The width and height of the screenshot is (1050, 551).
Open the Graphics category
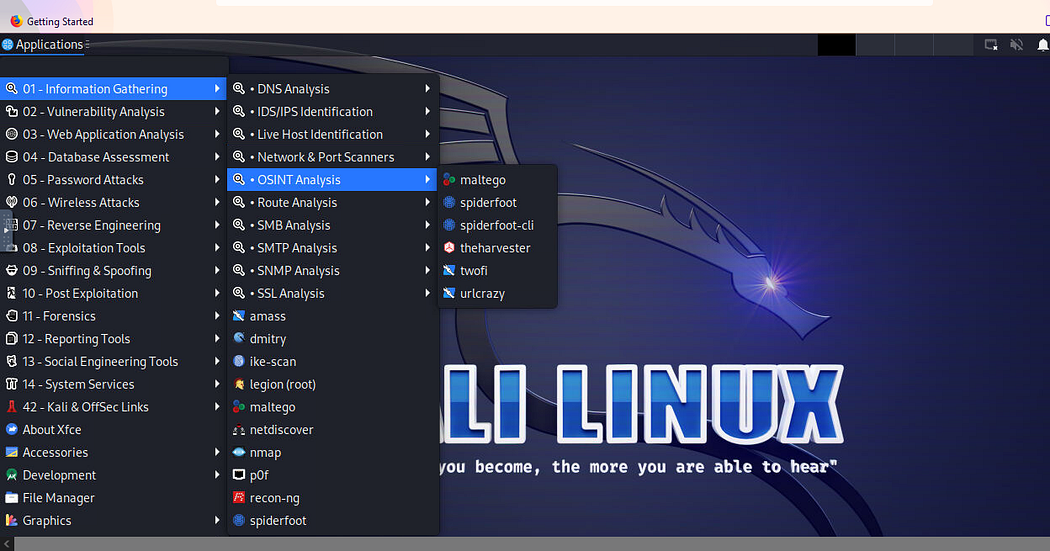pyautogui.click(x=113, y=521)
